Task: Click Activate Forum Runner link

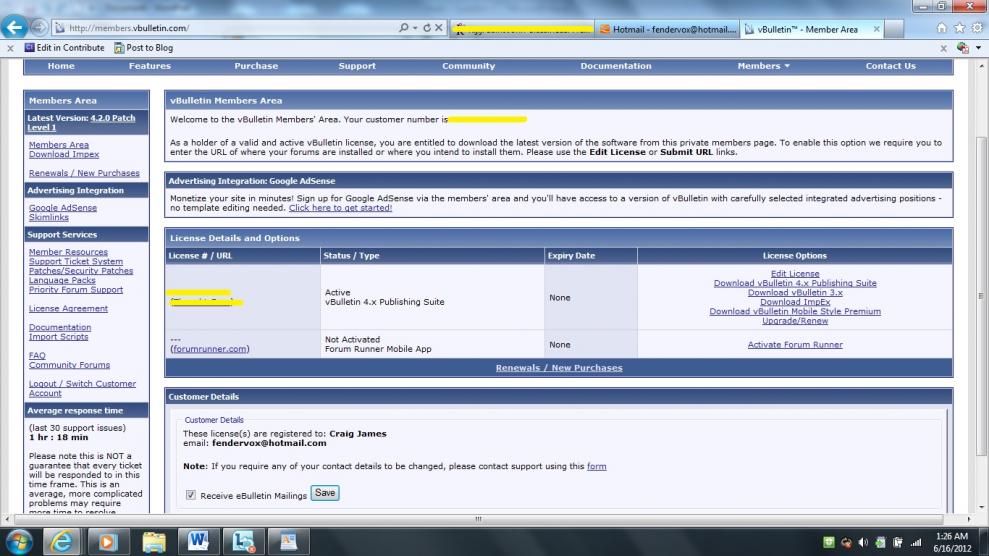Action: (x=795, y=345)
